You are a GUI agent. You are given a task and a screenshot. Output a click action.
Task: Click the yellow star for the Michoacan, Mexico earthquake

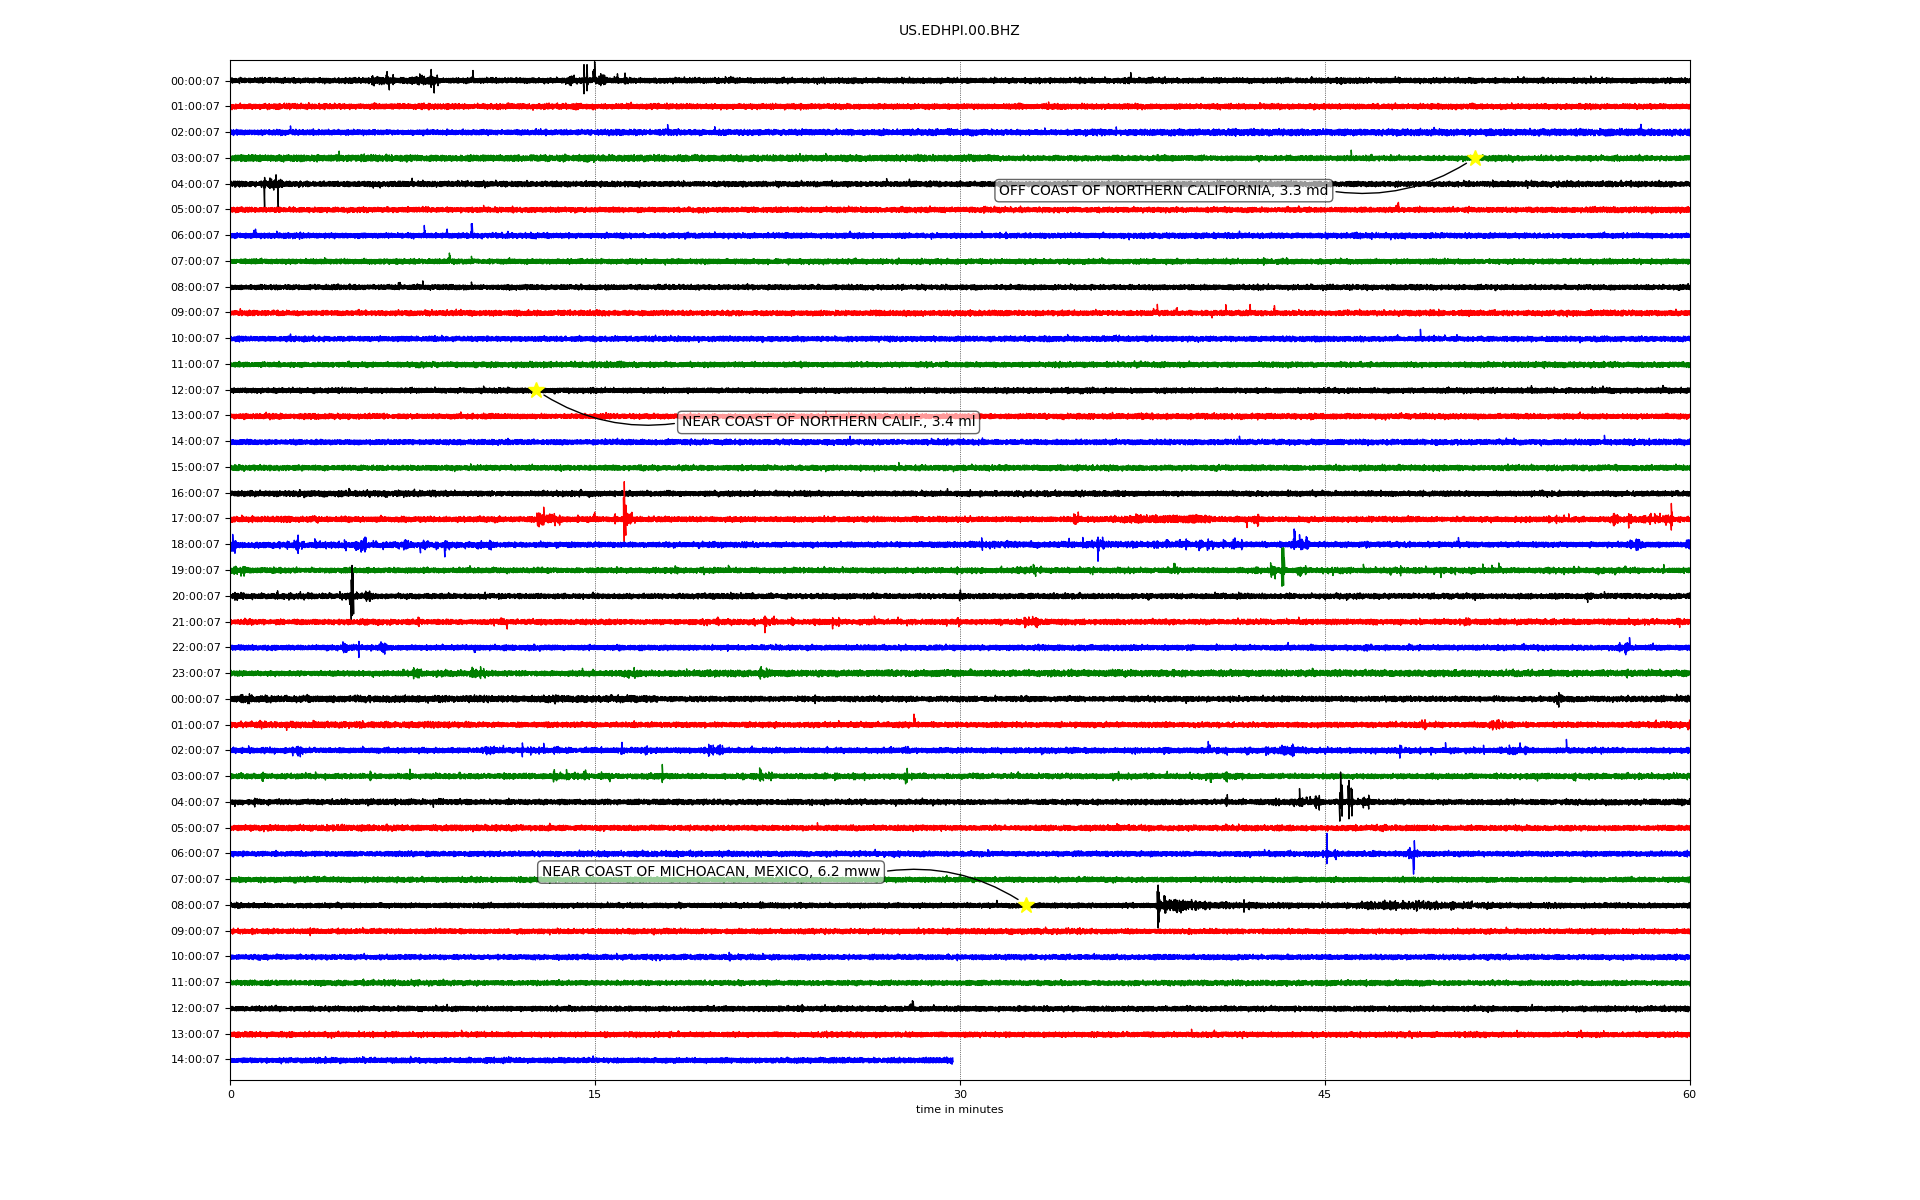[x=1026, y=905]
